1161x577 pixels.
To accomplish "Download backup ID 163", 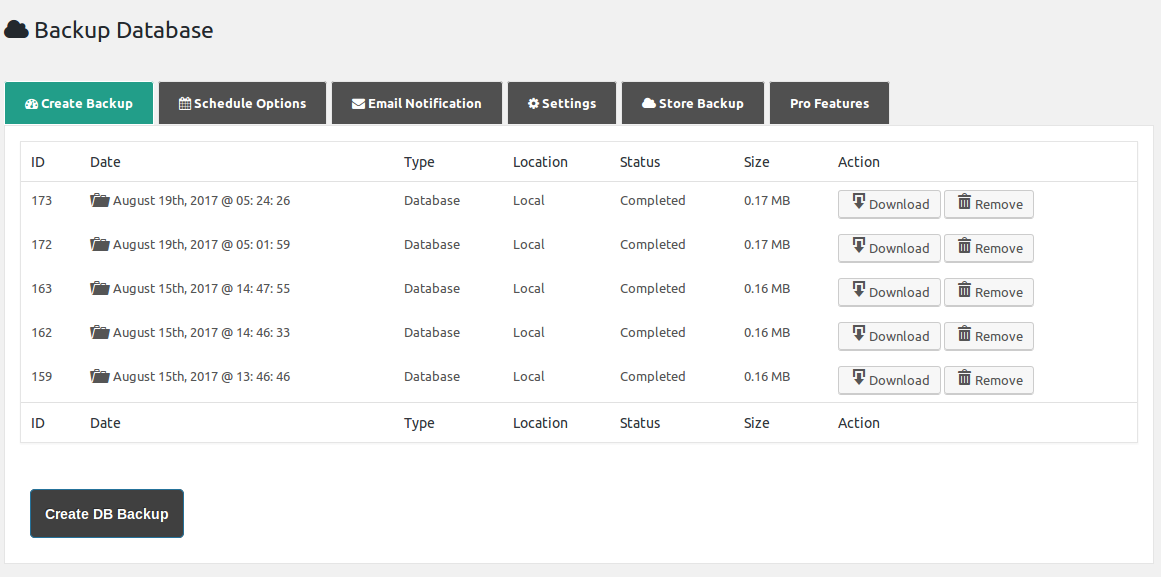I will coord(889,292).
